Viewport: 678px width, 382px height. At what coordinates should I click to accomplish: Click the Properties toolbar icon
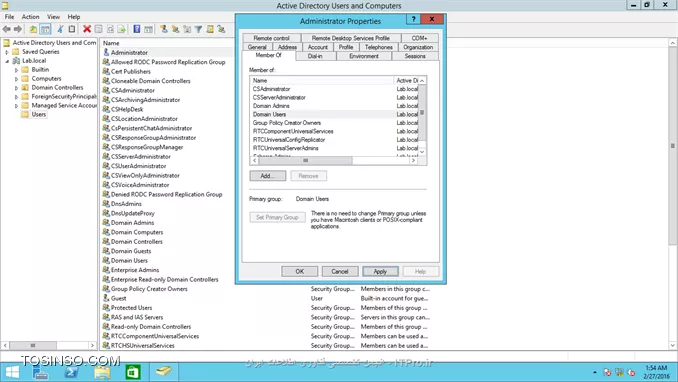click(99, 29)
